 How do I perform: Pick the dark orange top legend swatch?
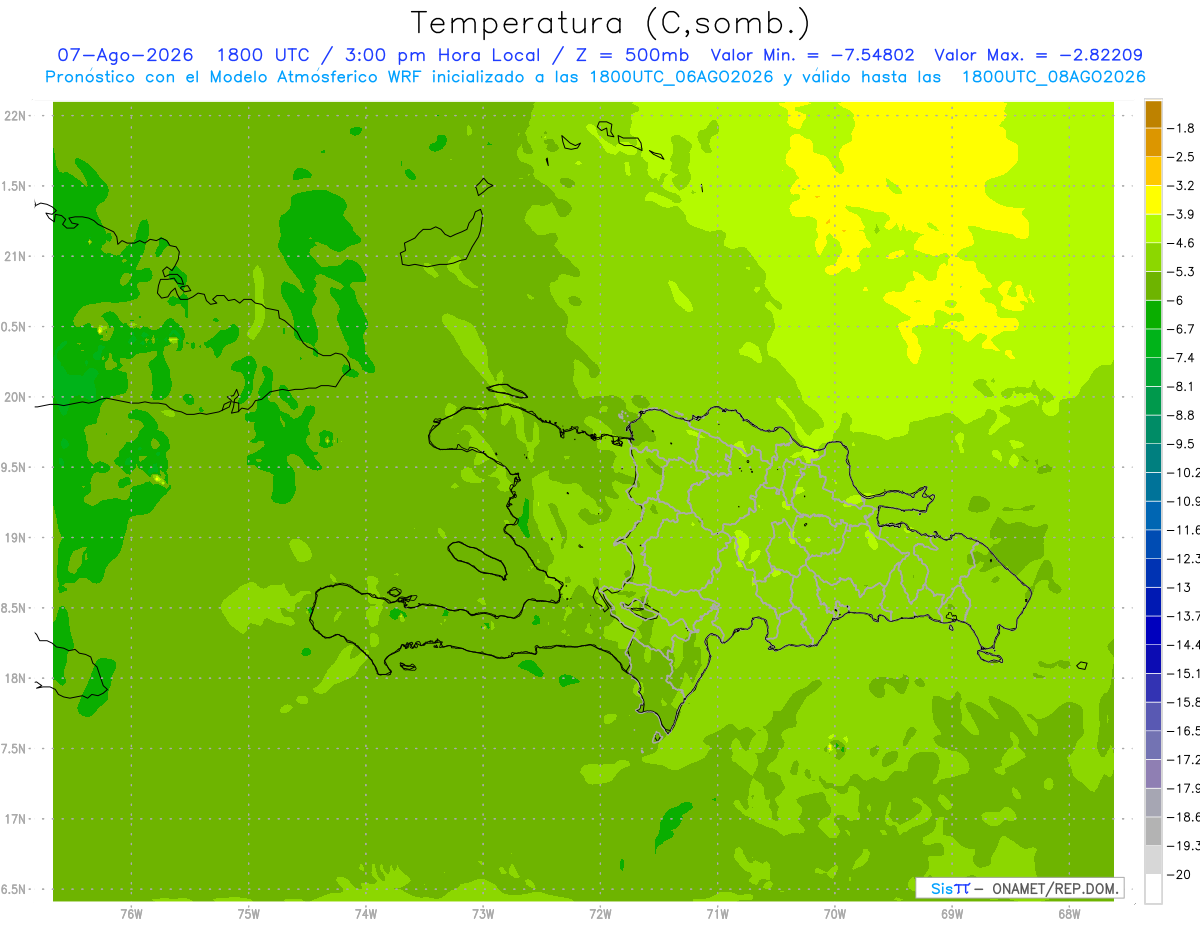coord(1154,114)
